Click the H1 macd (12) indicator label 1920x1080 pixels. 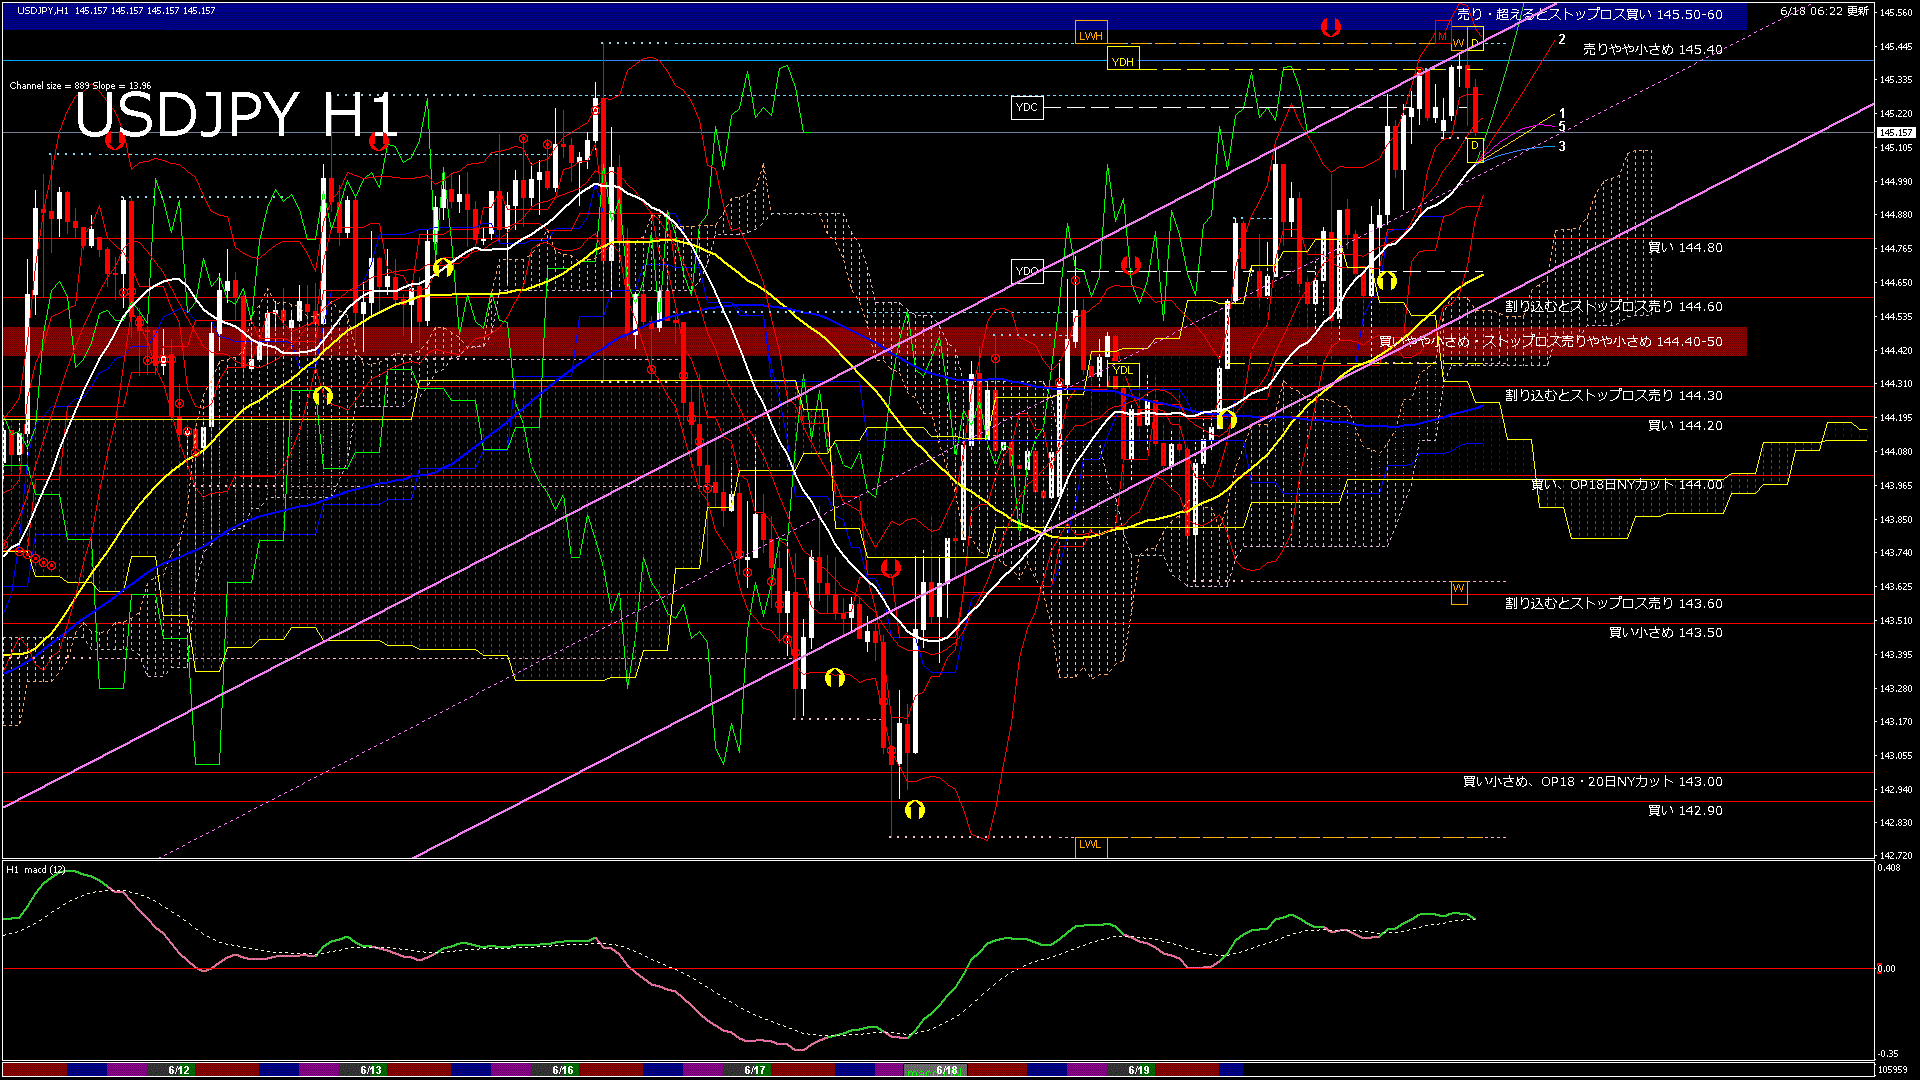[36, 869]
